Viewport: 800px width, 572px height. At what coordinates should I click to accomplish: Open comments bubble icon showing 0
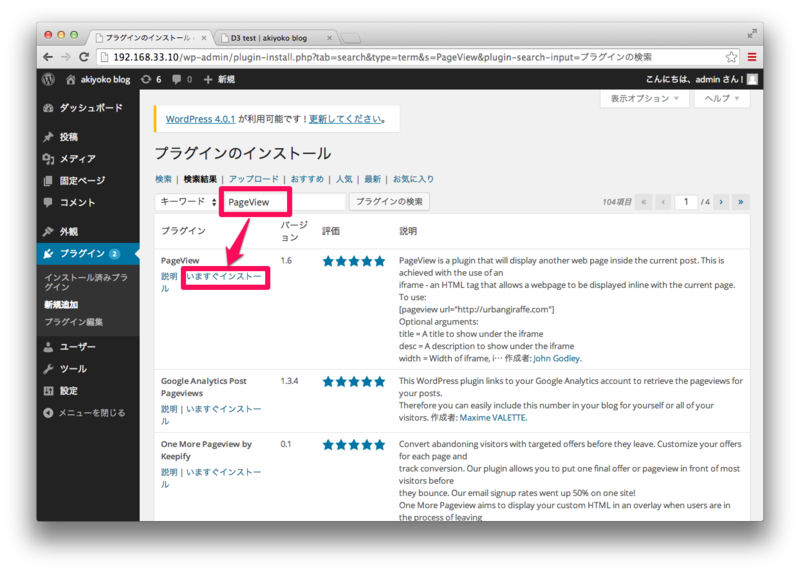coord(182,79)
